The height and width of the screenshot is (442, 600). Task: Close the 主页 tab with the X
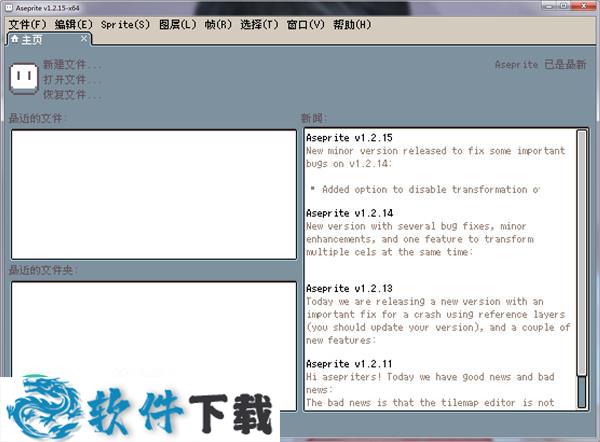coord(84,38)
